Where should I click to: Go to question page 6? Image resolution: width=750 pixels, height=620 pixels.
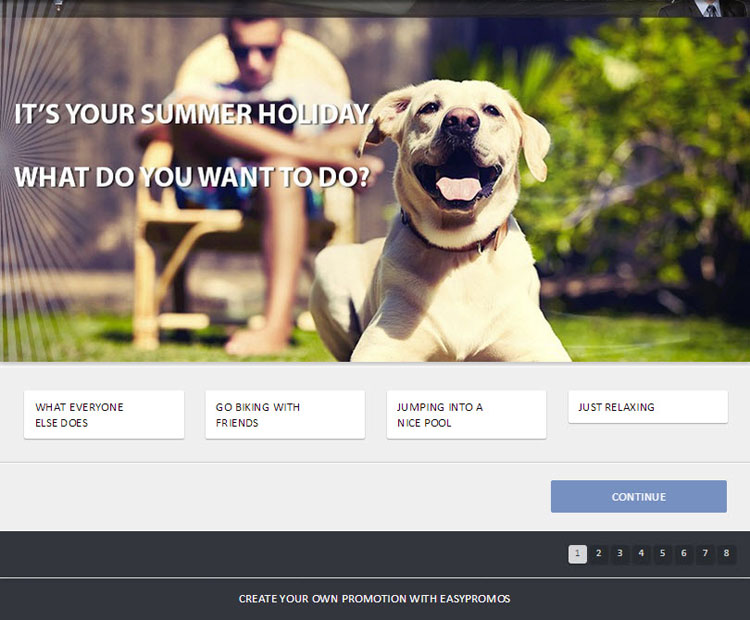tap(684, 554)
